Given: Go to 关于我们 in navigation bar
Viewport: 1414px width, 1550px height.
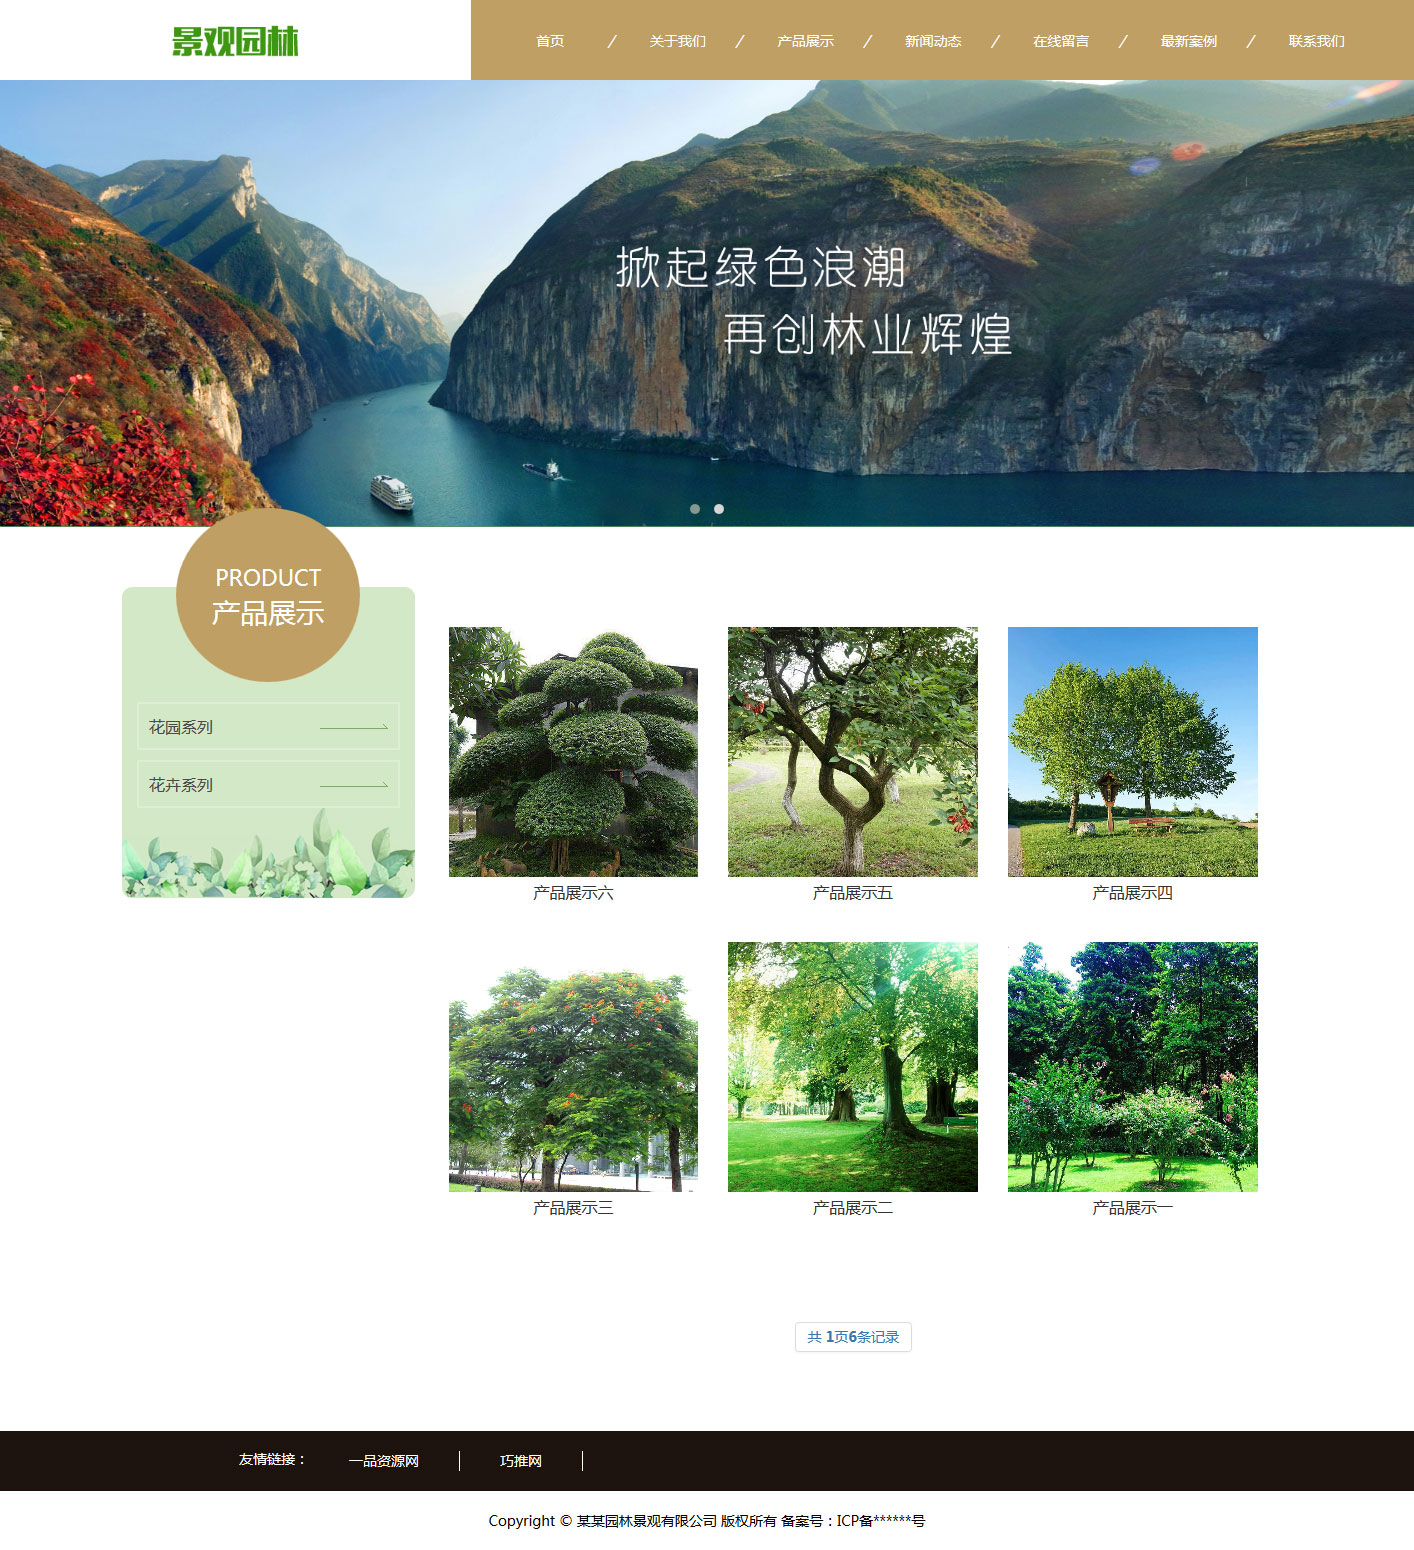Looking at the screenshot, I should point(677,41).
